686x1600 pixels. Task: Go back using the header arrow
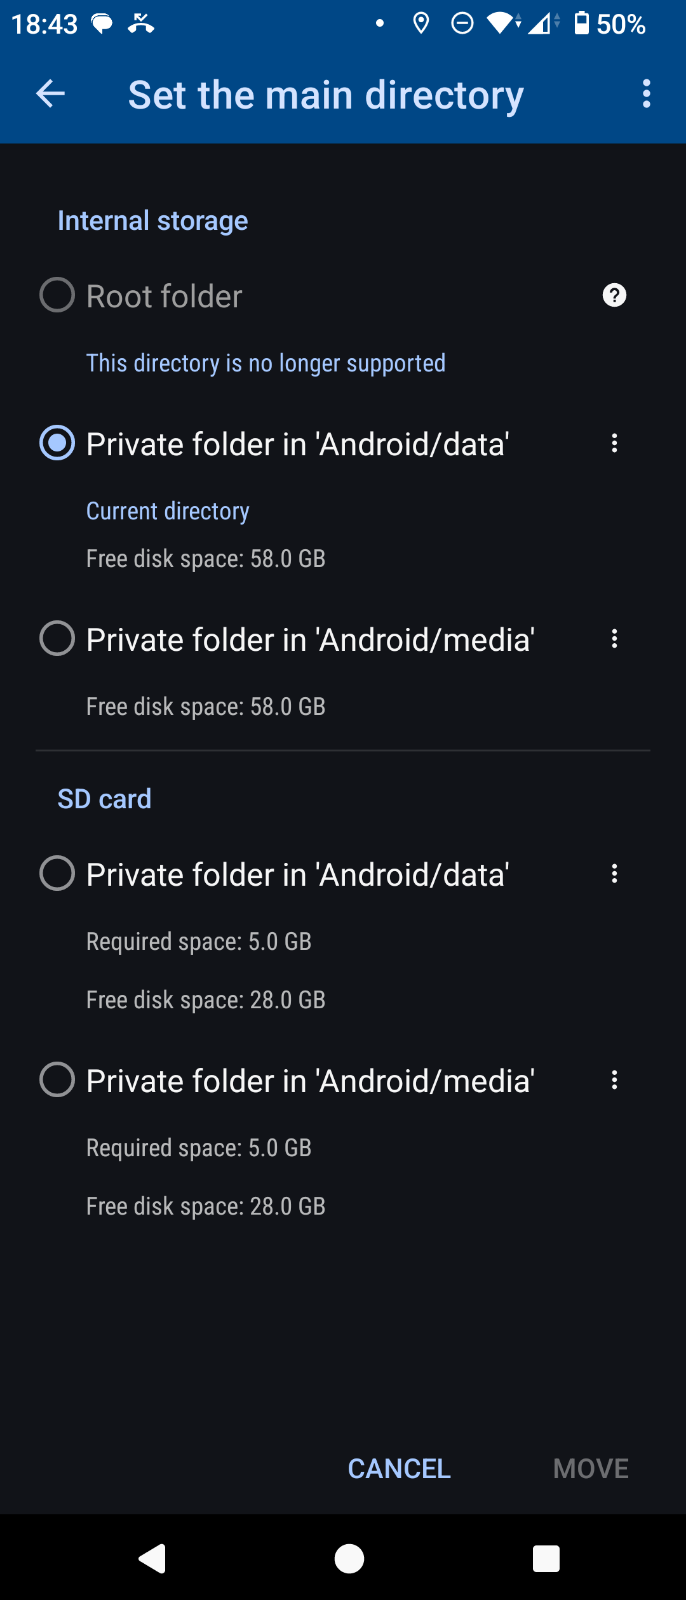(x=50, y=94)
